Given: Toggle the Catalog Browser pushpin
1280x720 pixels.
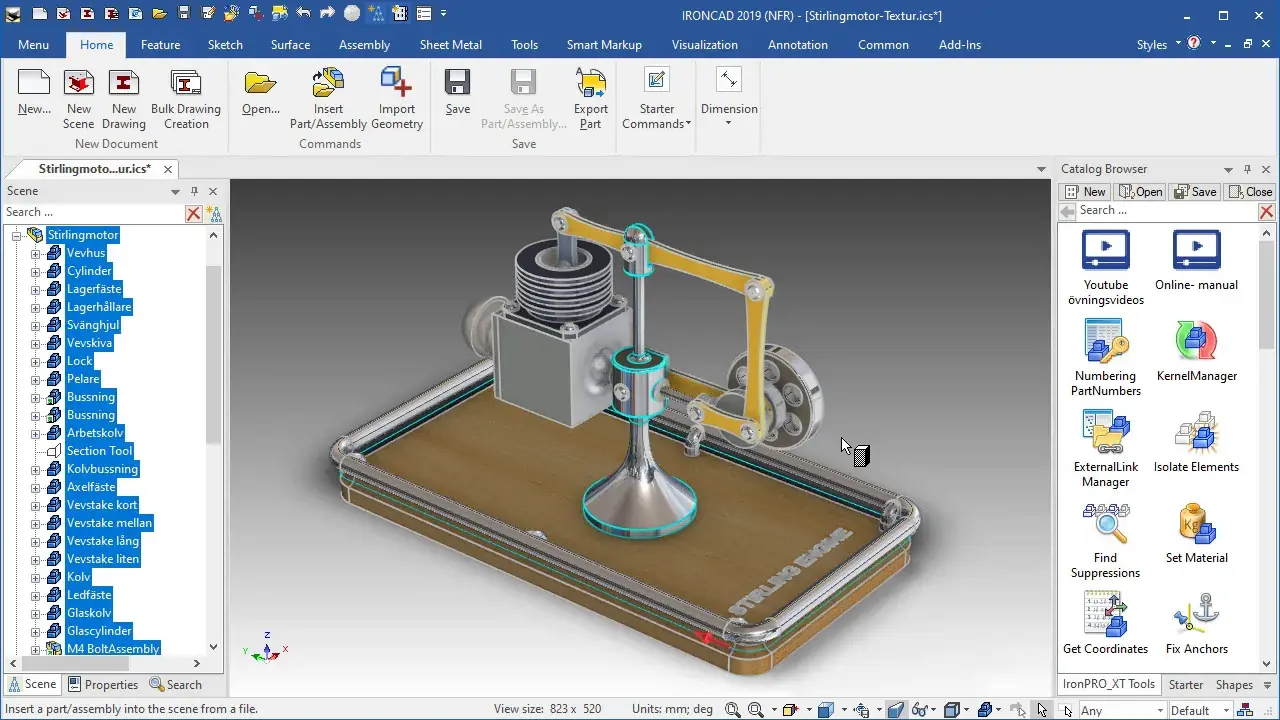Looking at the screenshot, I should (x=1247, y=169).
